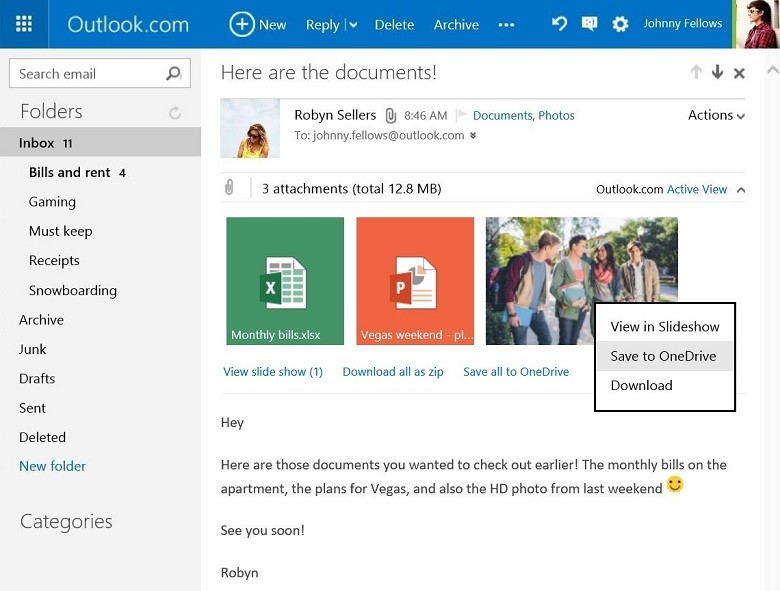The image size is (780, 591).
Task: Open the settings gear icon
Action: (620, 24)
